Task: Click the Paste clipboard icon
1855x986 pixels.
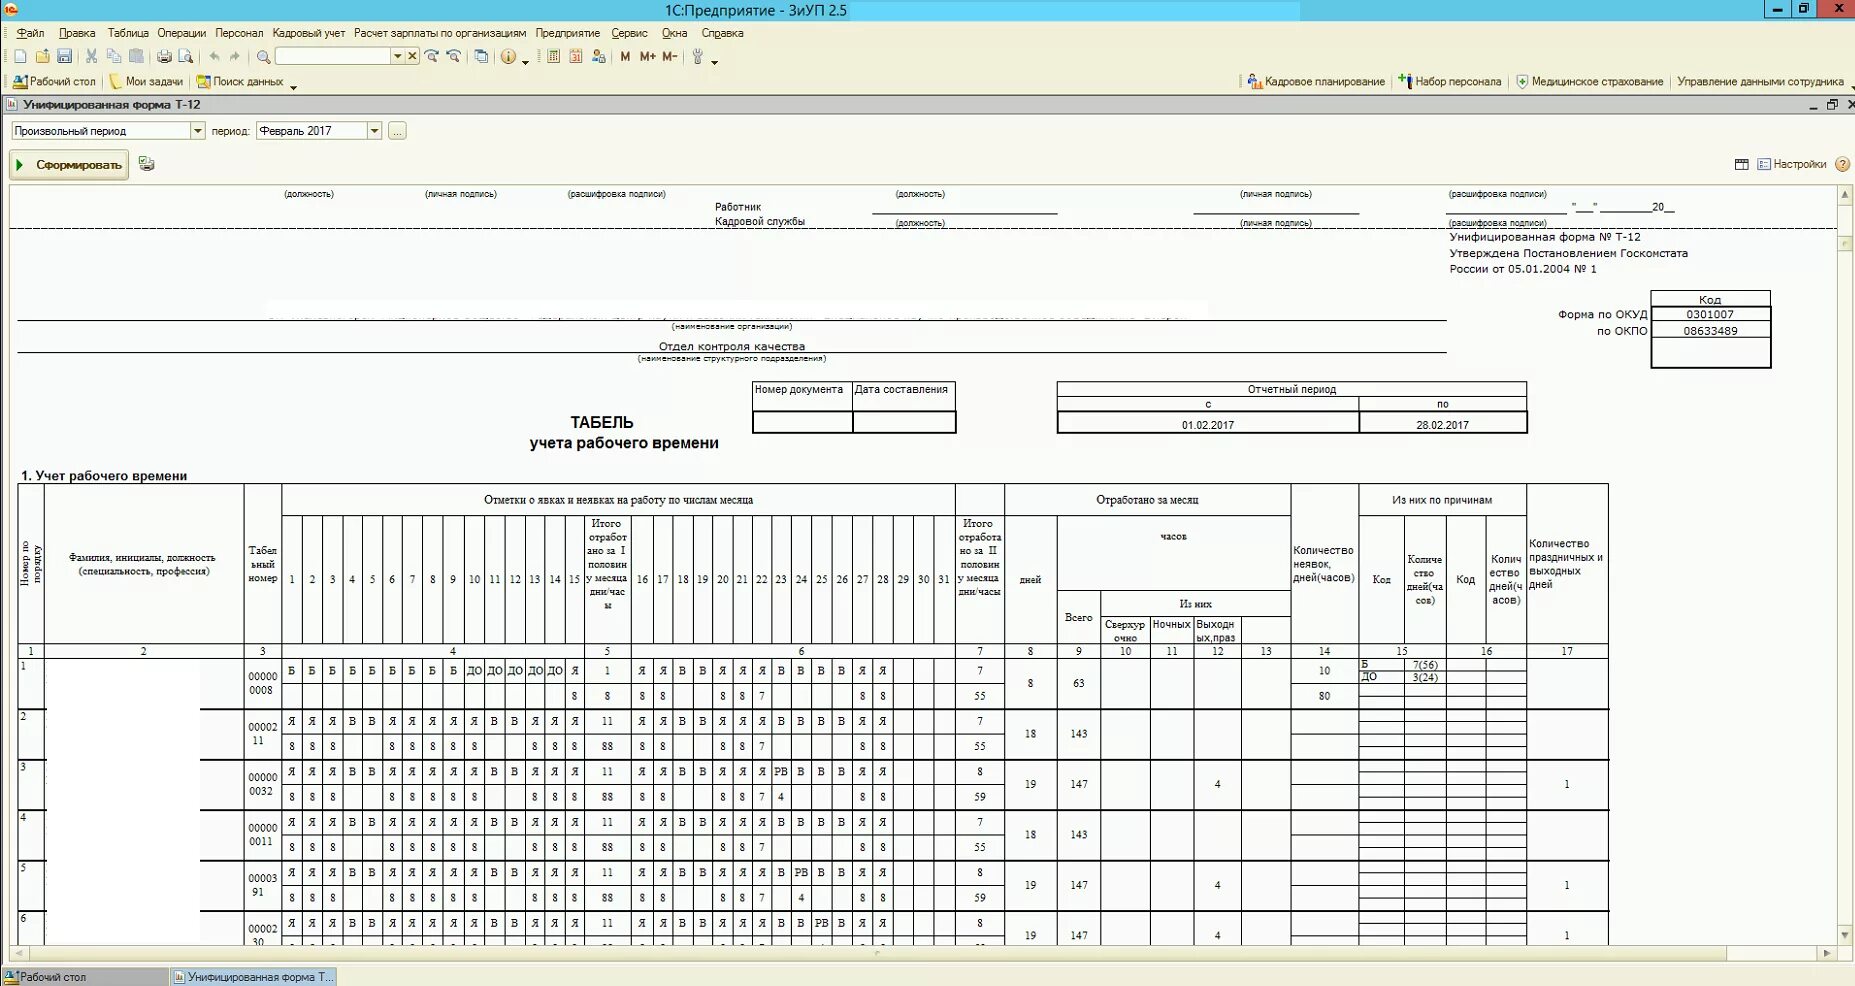Action: [x=136, y=57]
